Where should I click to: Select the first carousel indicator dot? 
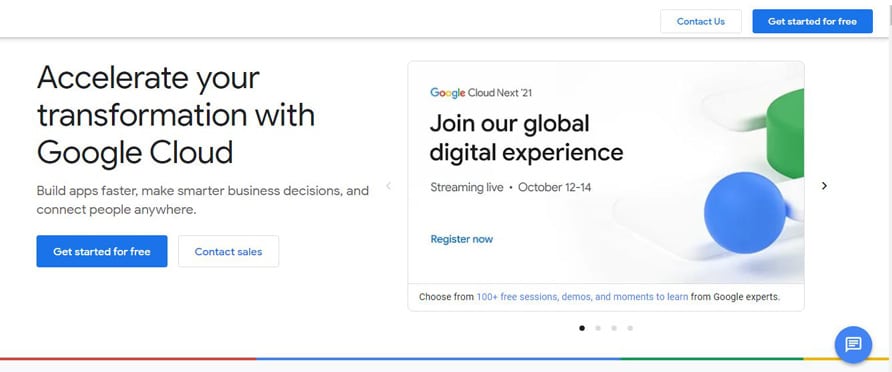click(581, 328)
